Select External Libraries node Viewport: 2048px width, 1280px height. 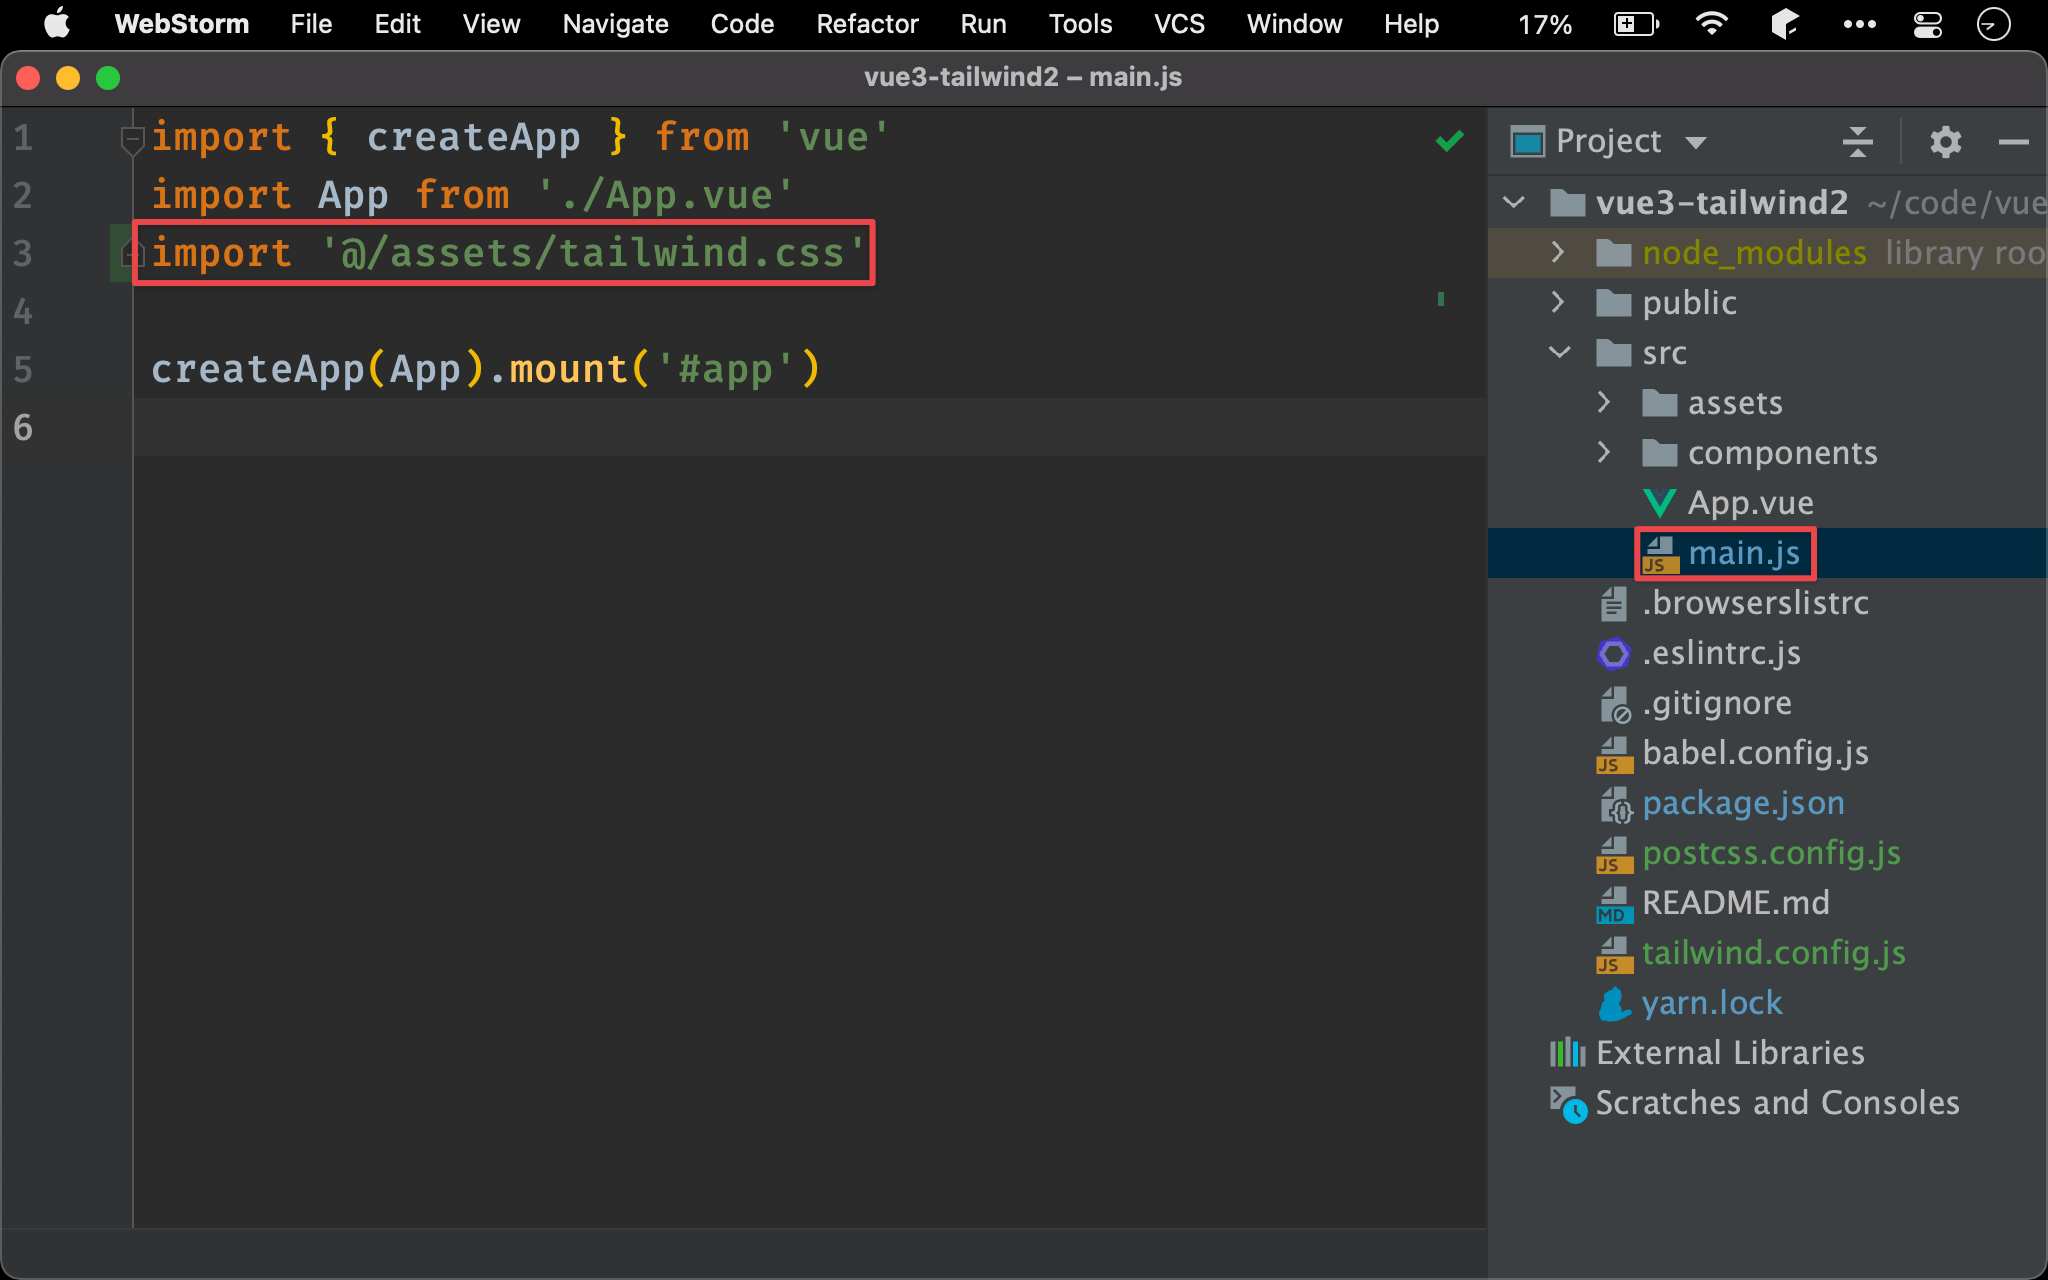pos(1729,1053)
